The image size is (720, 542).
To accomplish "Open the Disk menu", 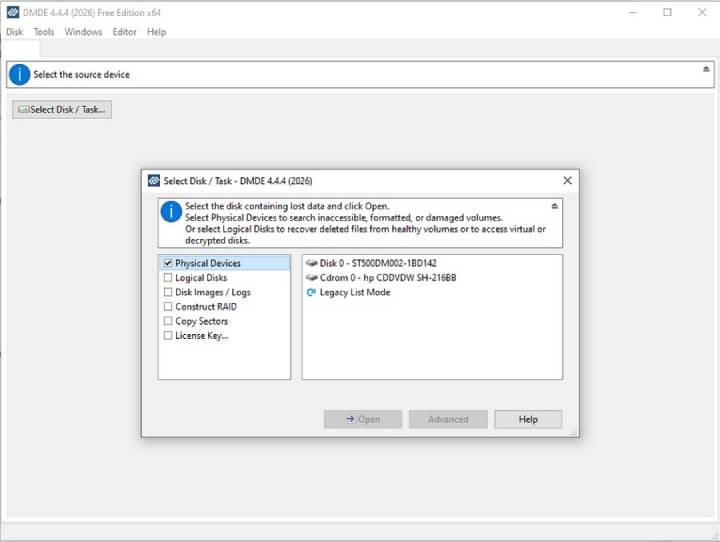I will pos(15,32).
